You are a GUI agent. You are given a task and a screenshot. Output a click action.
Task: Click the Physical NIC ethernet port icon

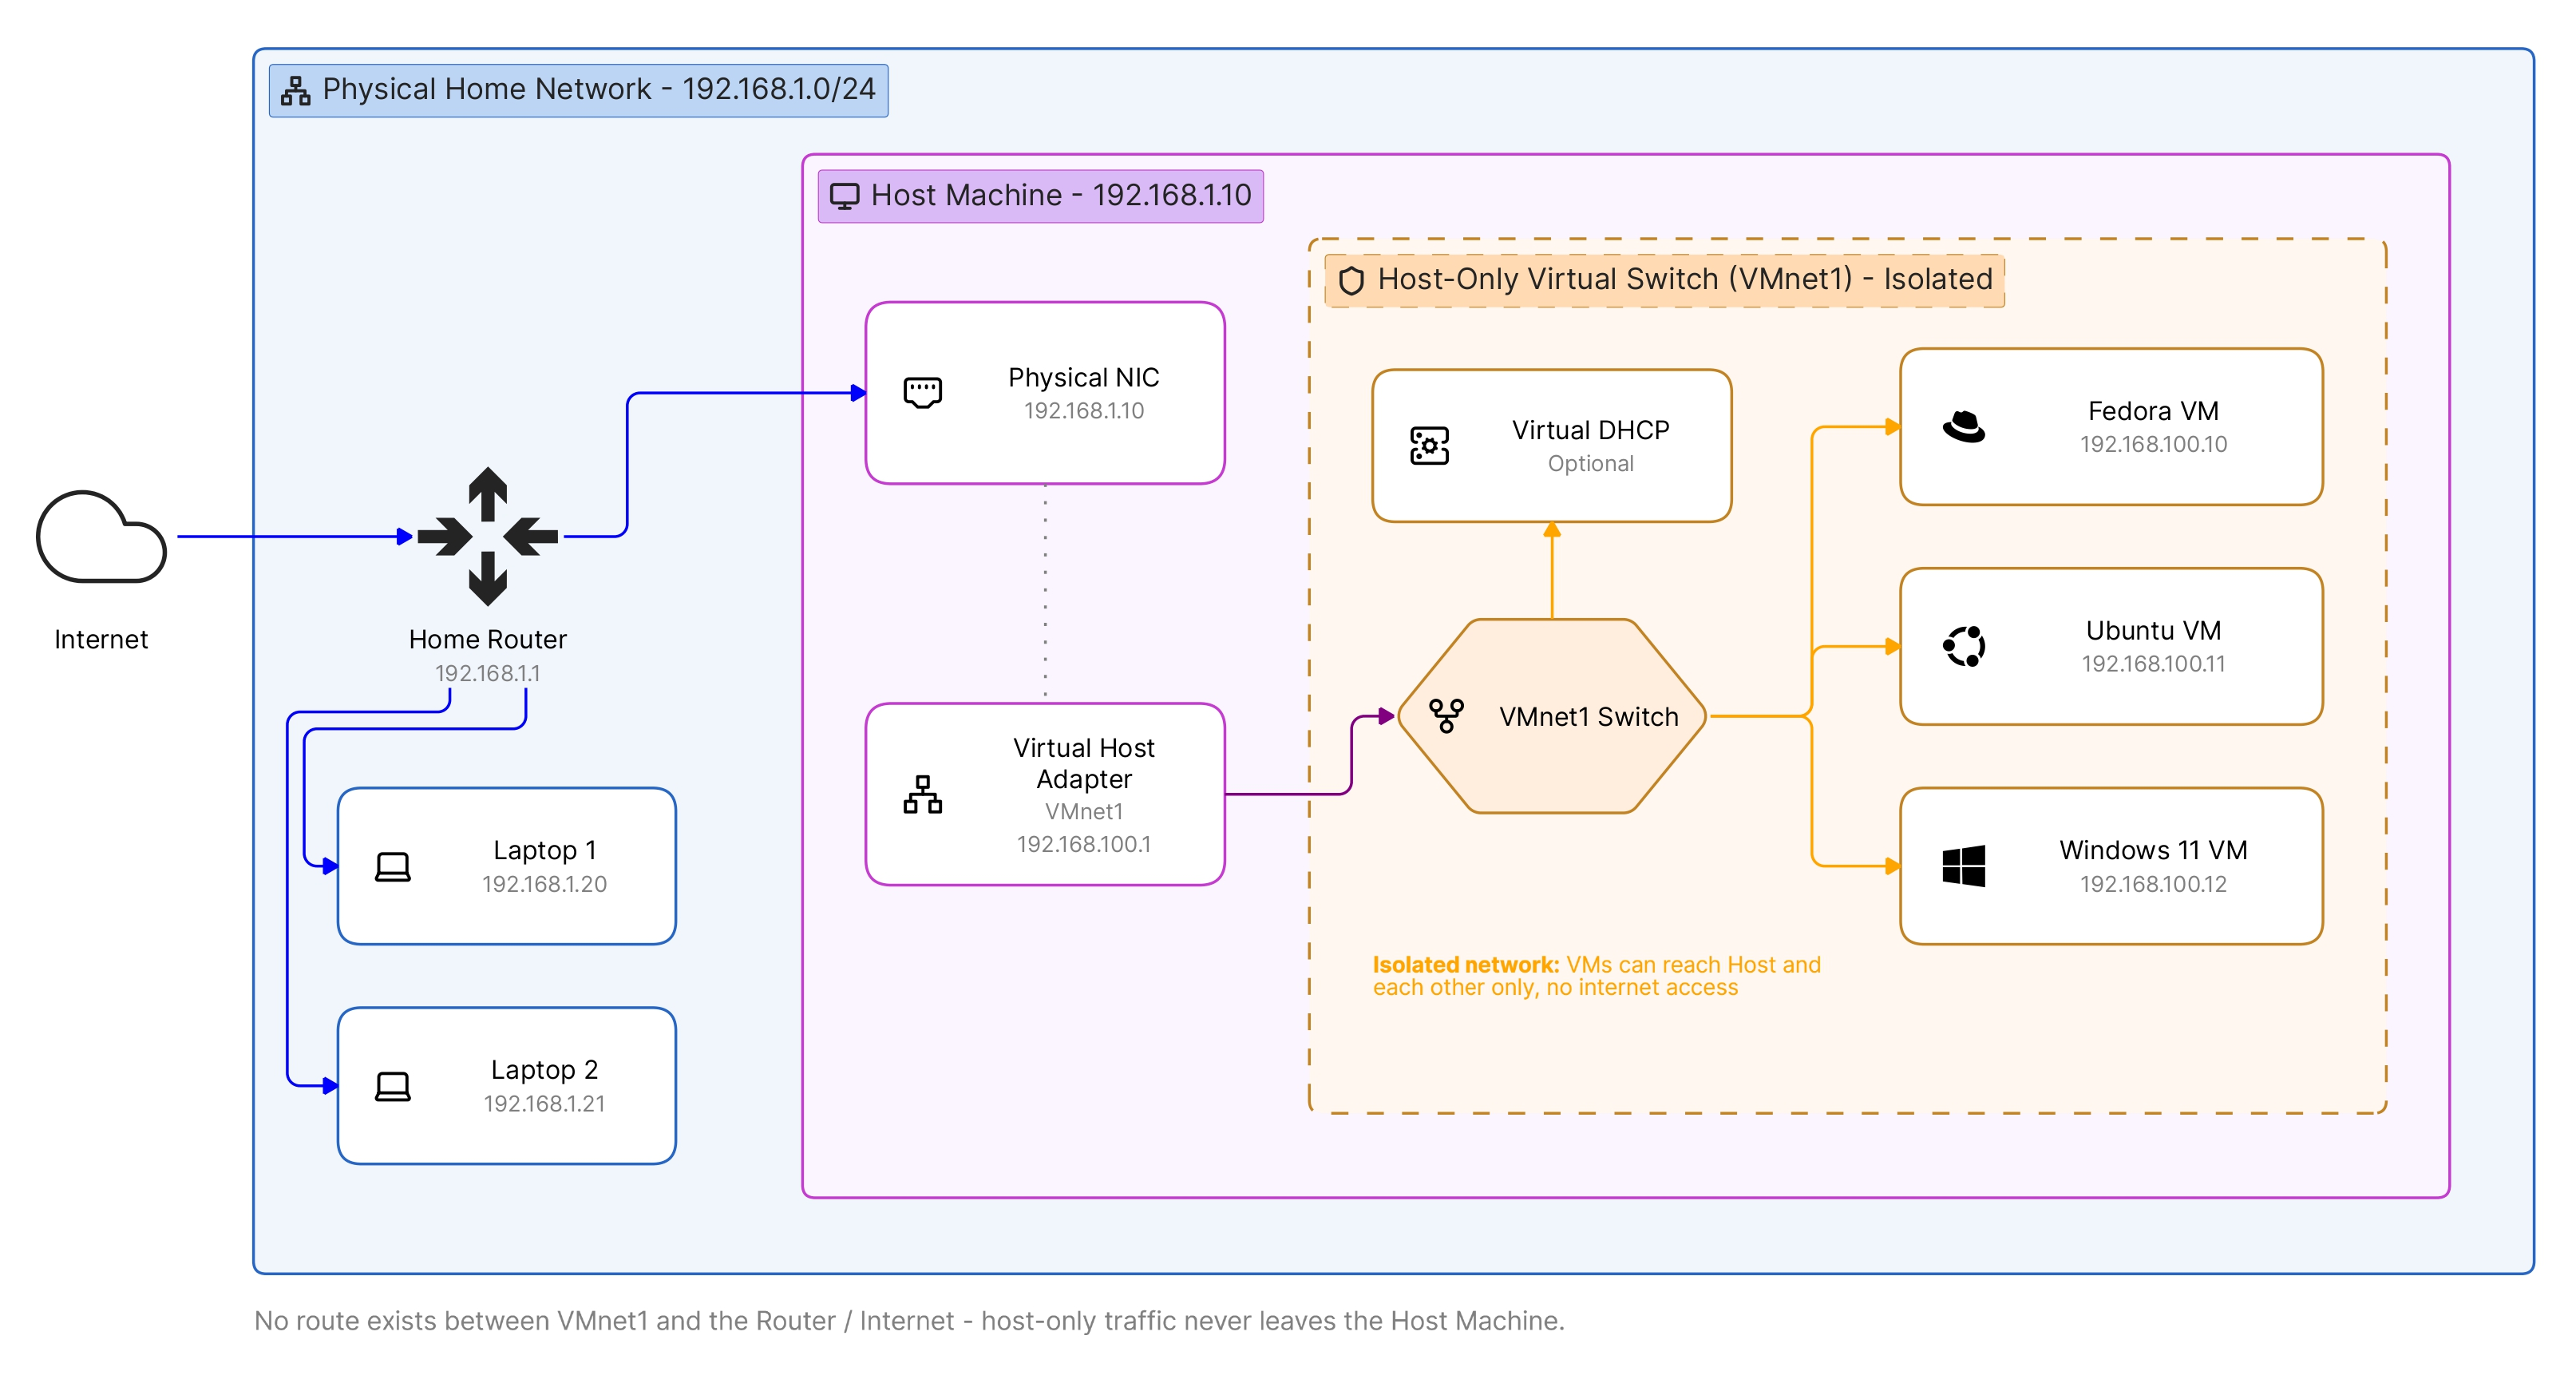(922, 392)
